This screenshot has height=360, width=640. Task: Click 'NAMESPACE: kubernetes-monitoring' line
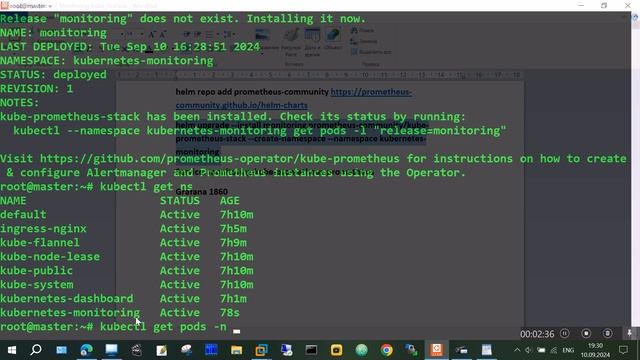point(107,61)
